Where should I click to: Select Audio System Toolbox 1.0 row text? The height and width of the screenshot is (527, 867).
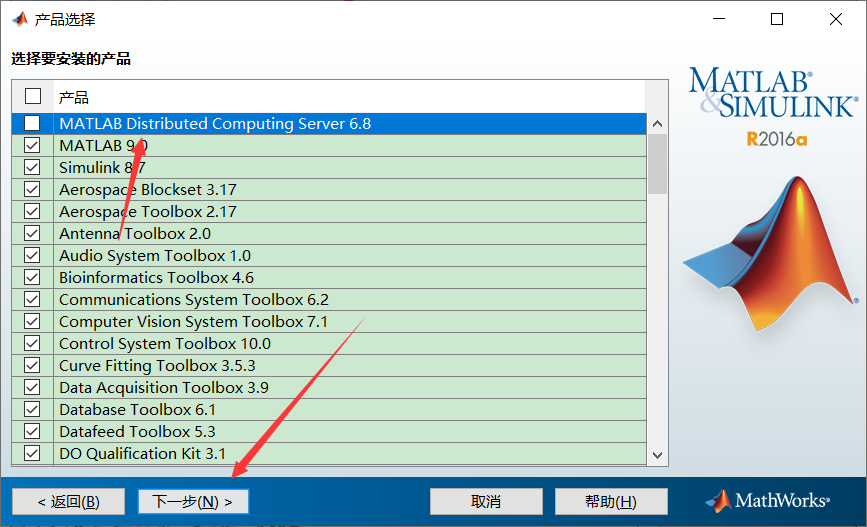click(x=155, y=255)
